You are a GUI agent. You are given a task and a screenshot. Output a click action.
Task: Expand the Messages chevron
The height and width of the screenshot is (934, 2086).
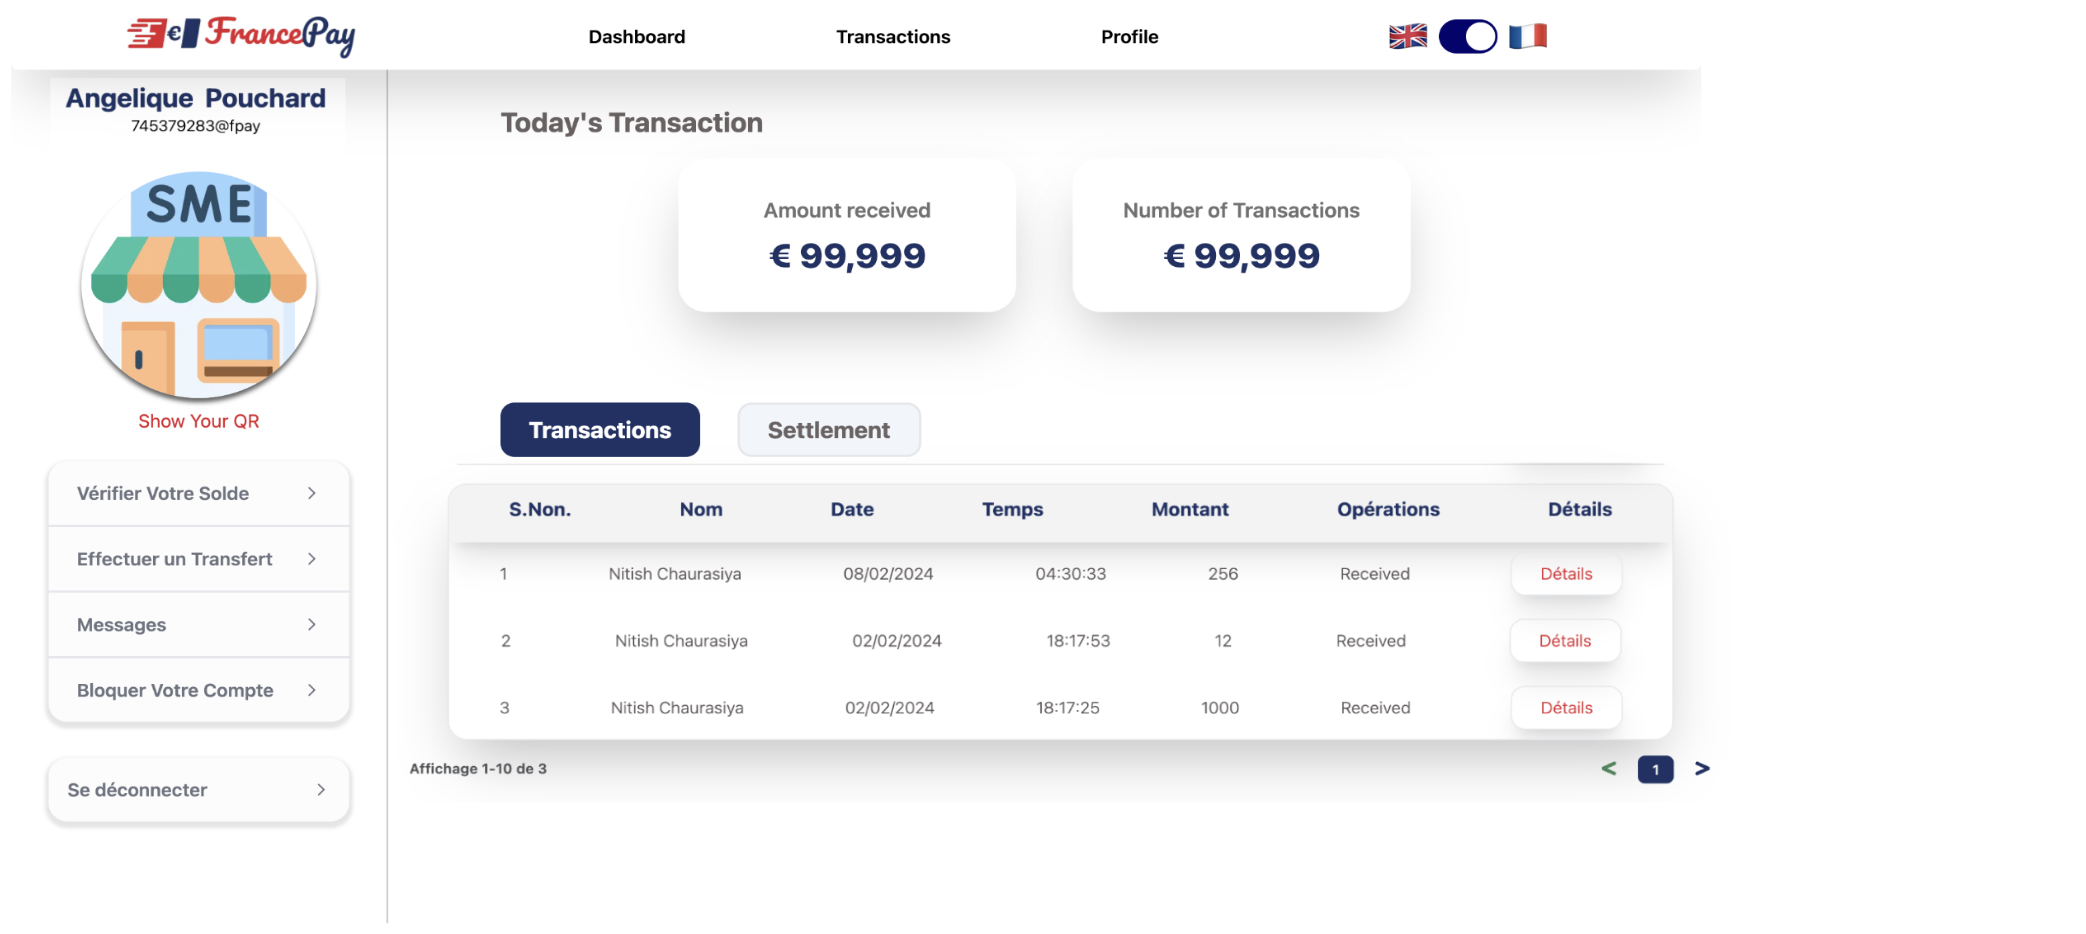(312, 625)
